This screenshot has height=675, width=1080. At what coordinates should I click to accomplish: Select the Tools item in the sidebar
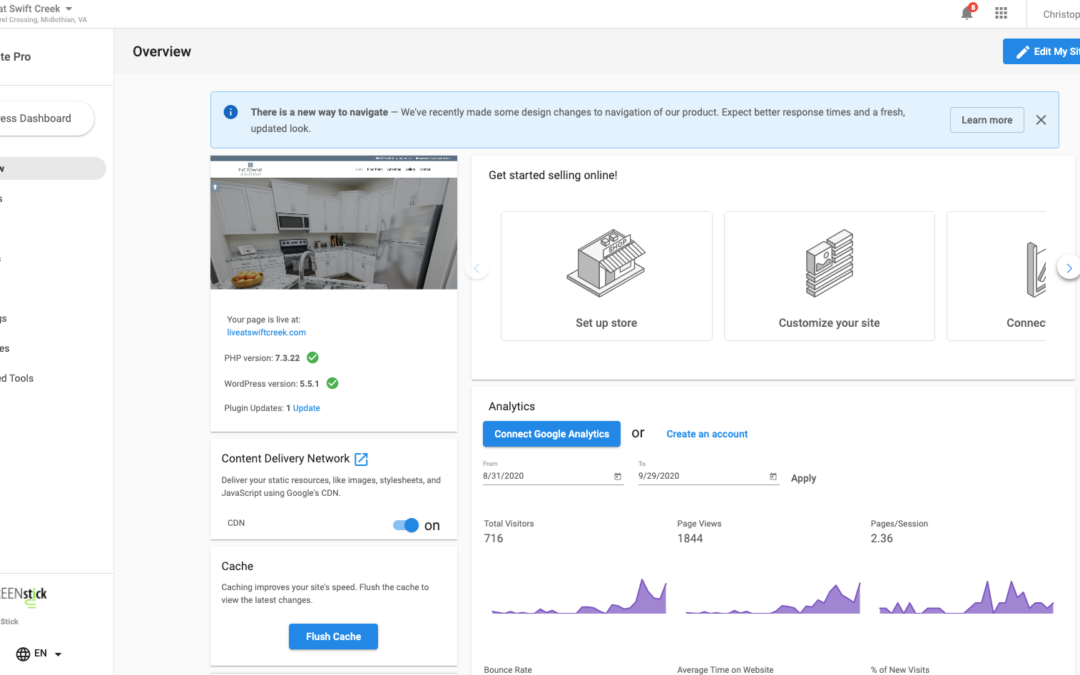coord(18,378)
